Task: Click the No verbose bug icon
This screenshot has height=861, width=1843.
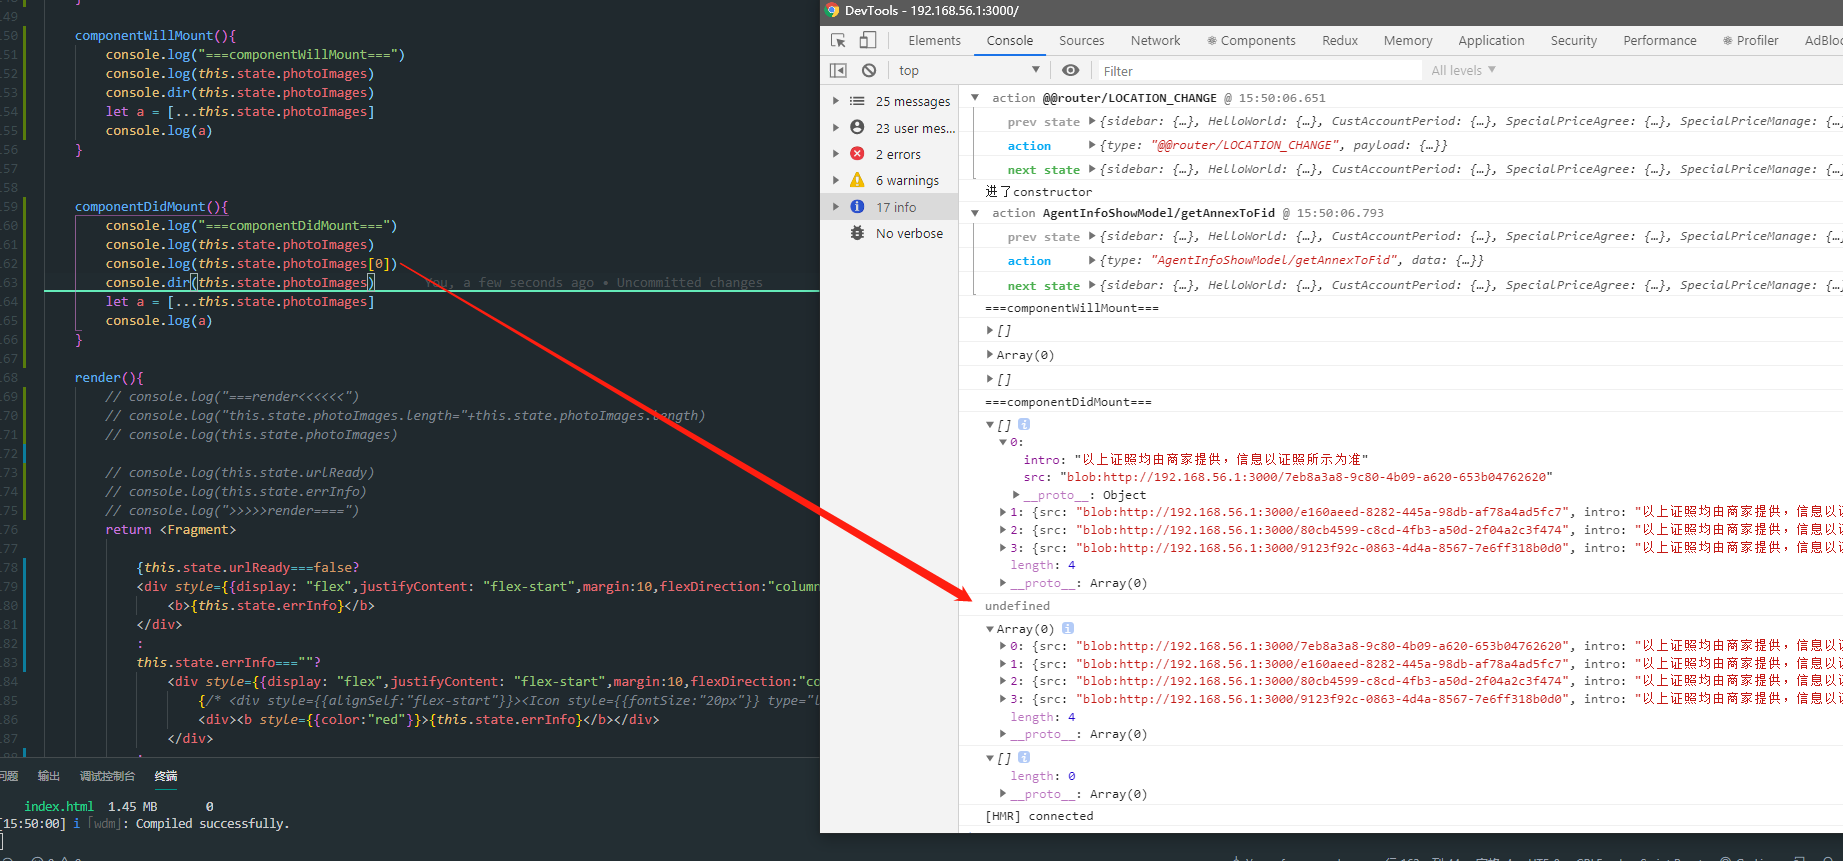Action: click(857, 233)
